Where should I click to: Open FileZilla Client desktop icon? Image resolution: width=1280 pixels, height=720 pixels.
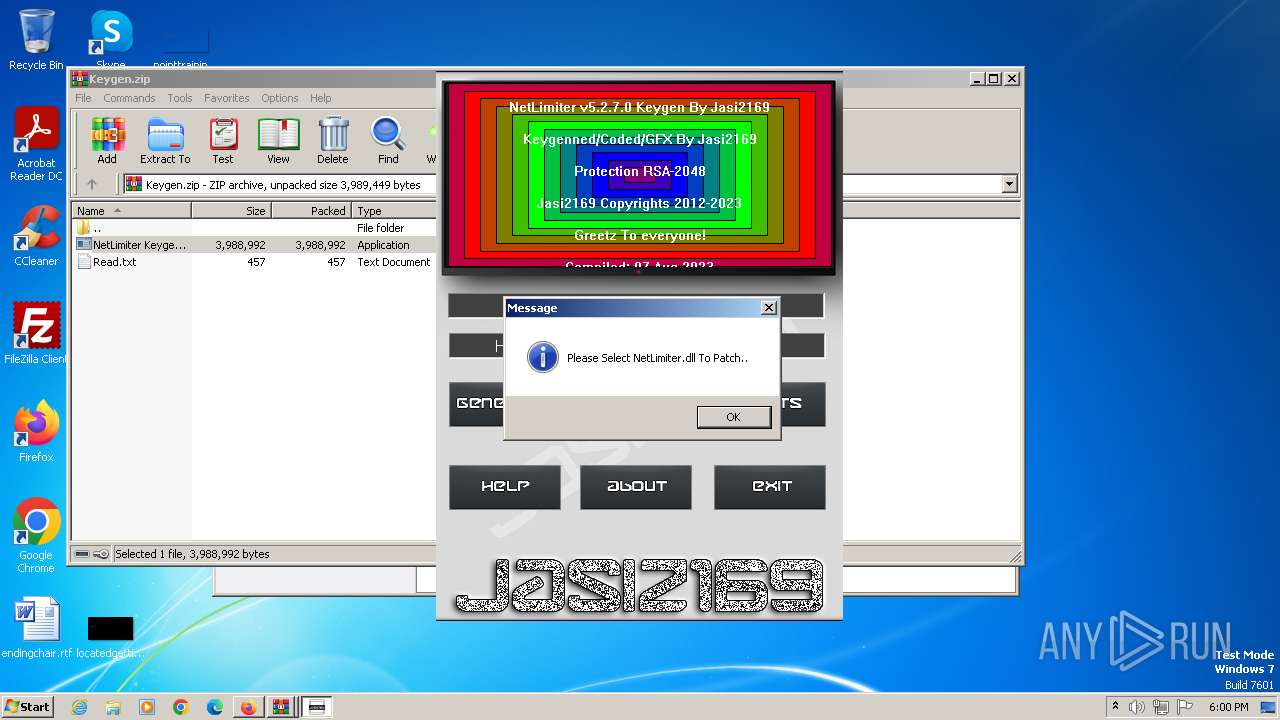point(36,334)
